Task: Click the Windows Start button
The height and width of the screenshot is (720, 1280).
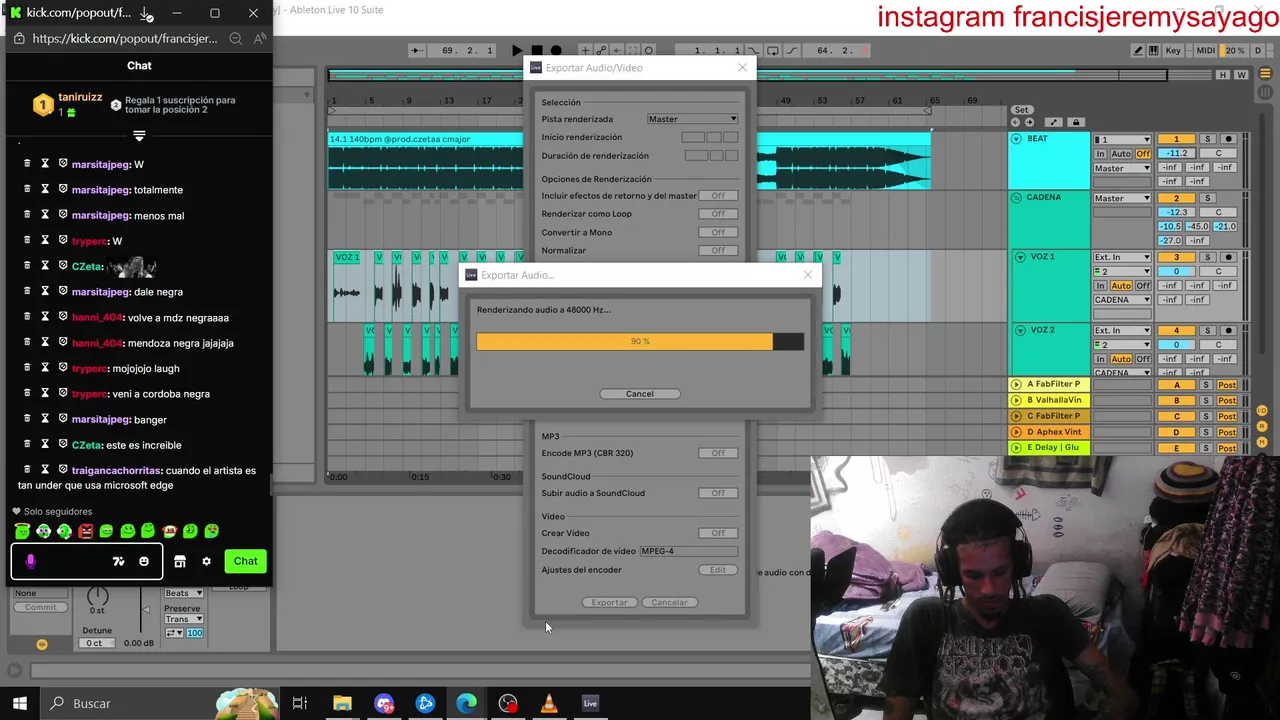Action: tap(19, 703)
